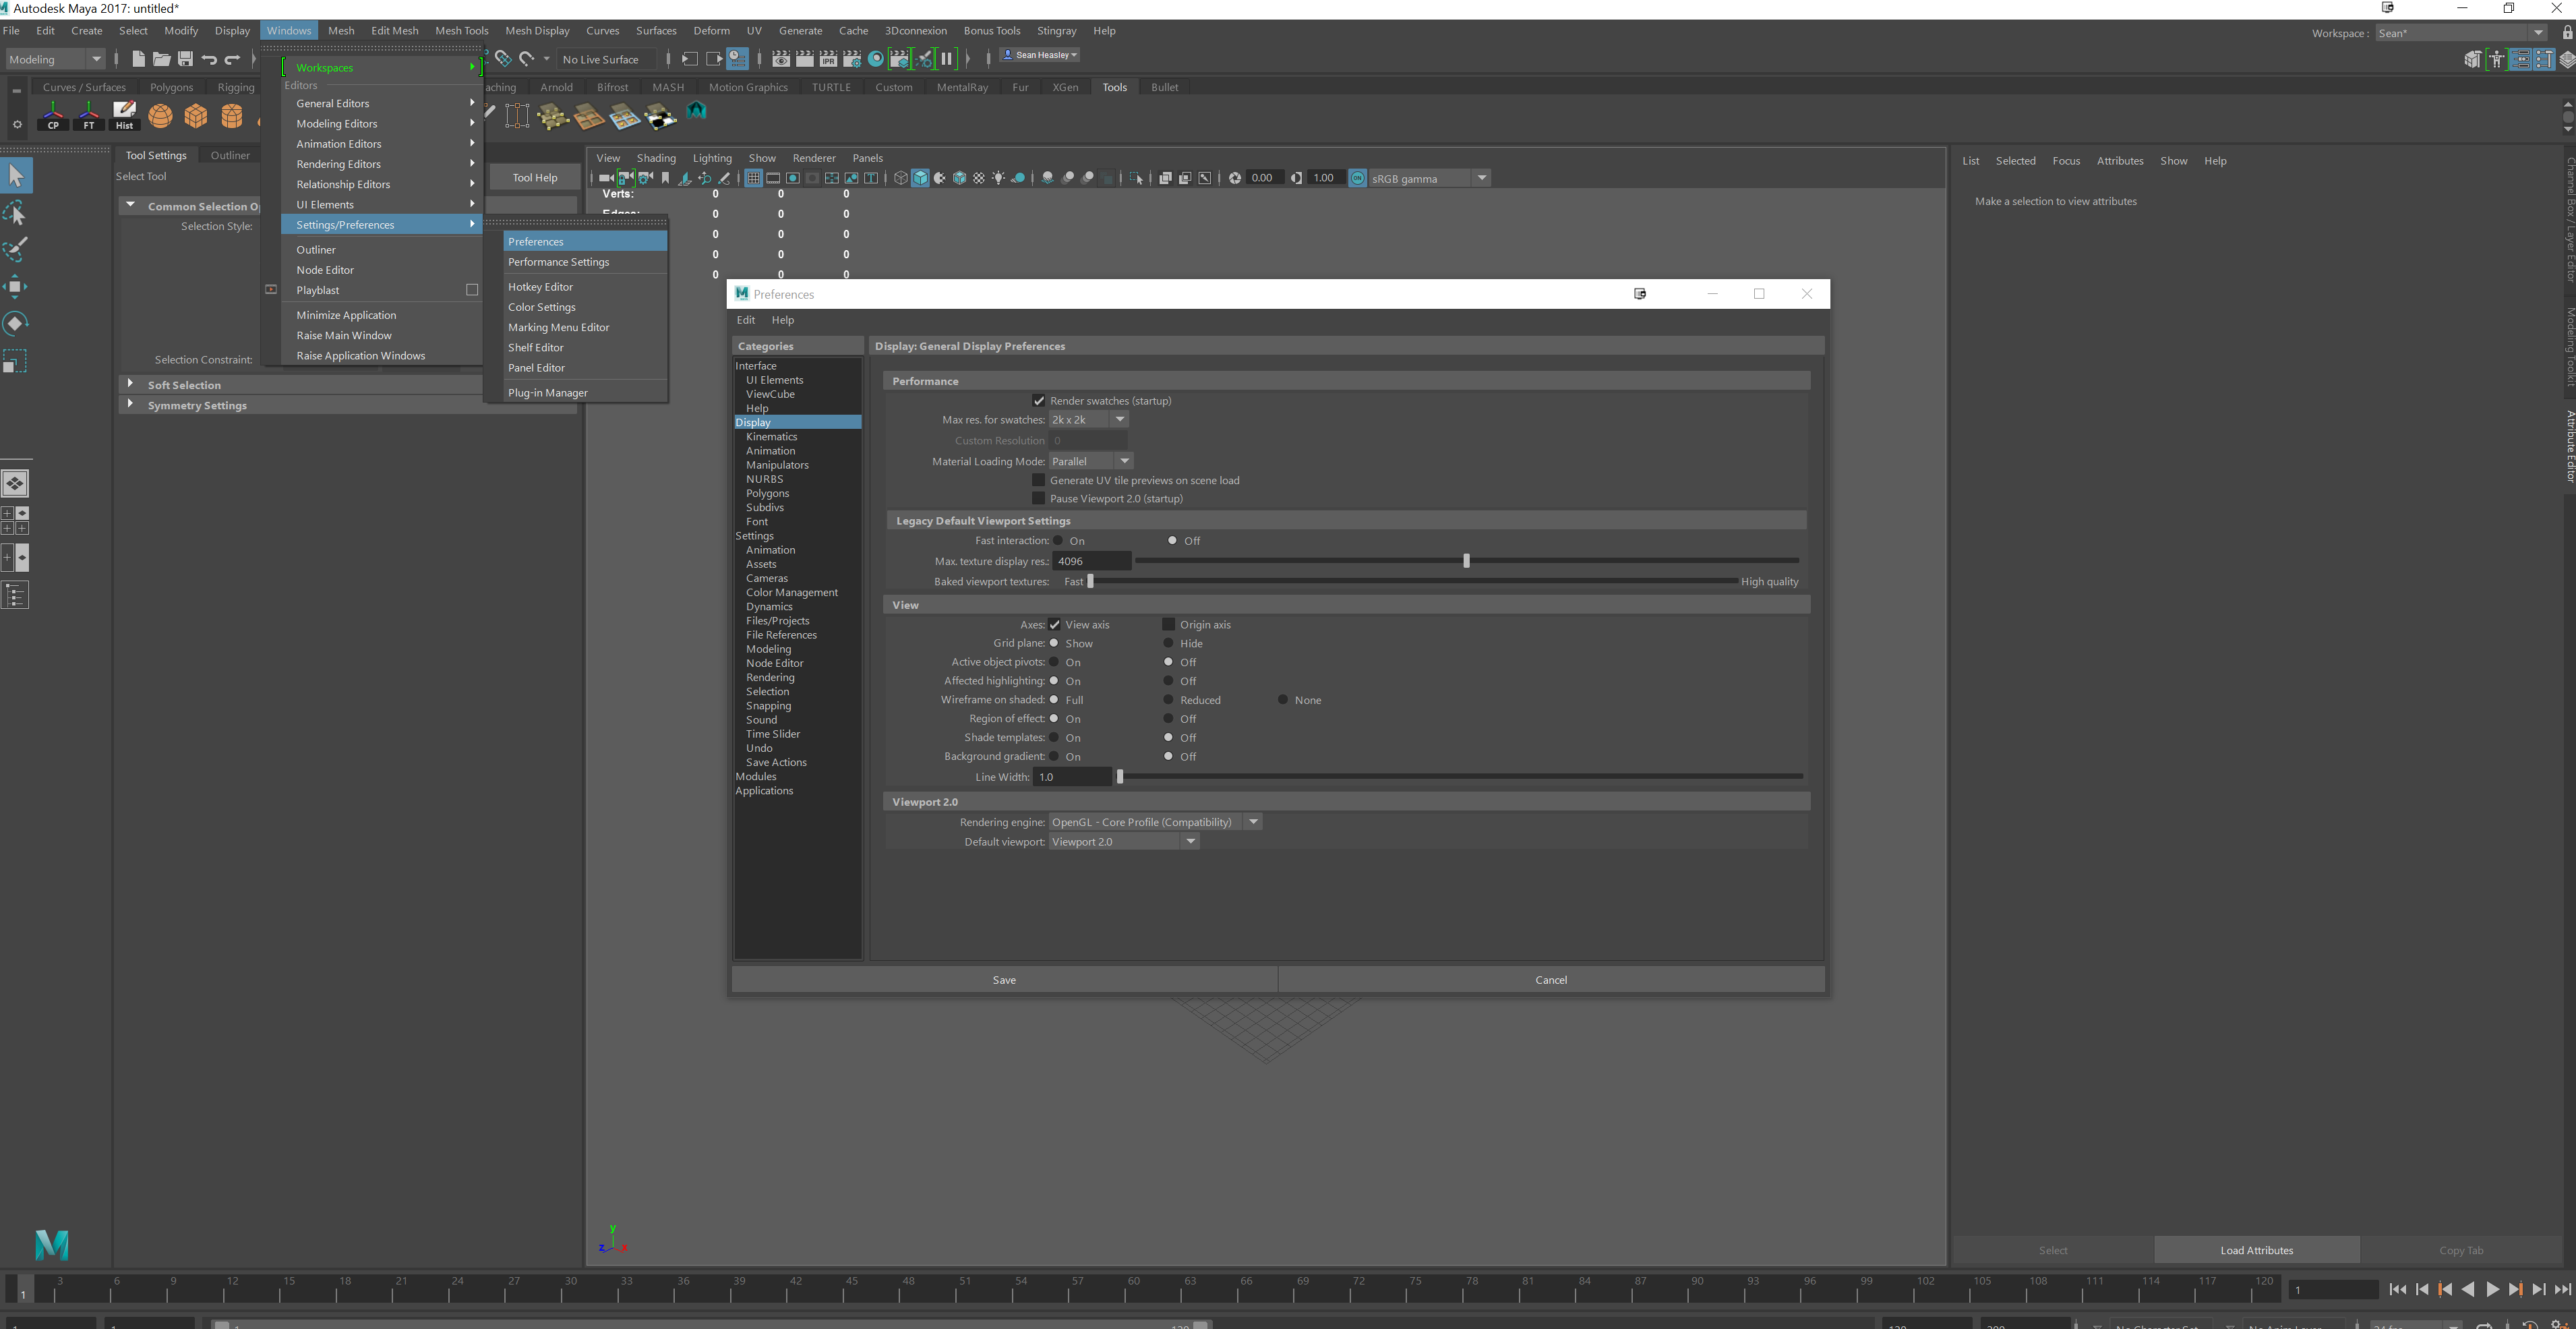Enable Generate UV tile previews on scene load
Viewport: 2576px width, 1329px height.
(x=1038, y=480)
